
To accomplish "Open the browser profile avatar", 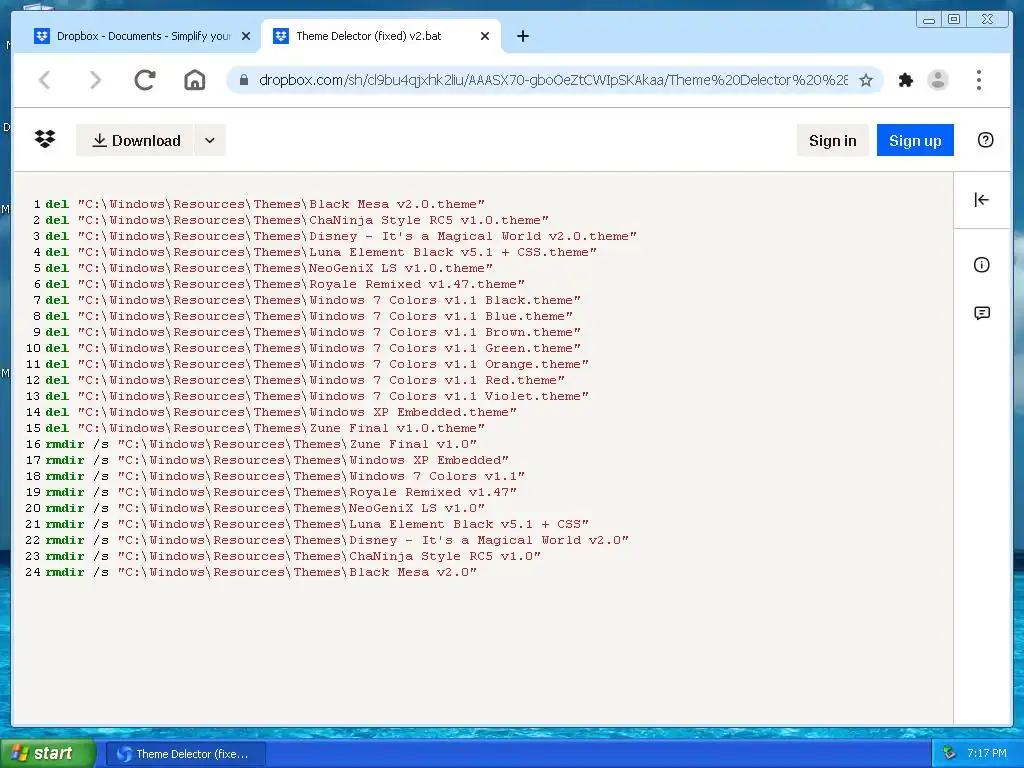I will click(938, 80).
